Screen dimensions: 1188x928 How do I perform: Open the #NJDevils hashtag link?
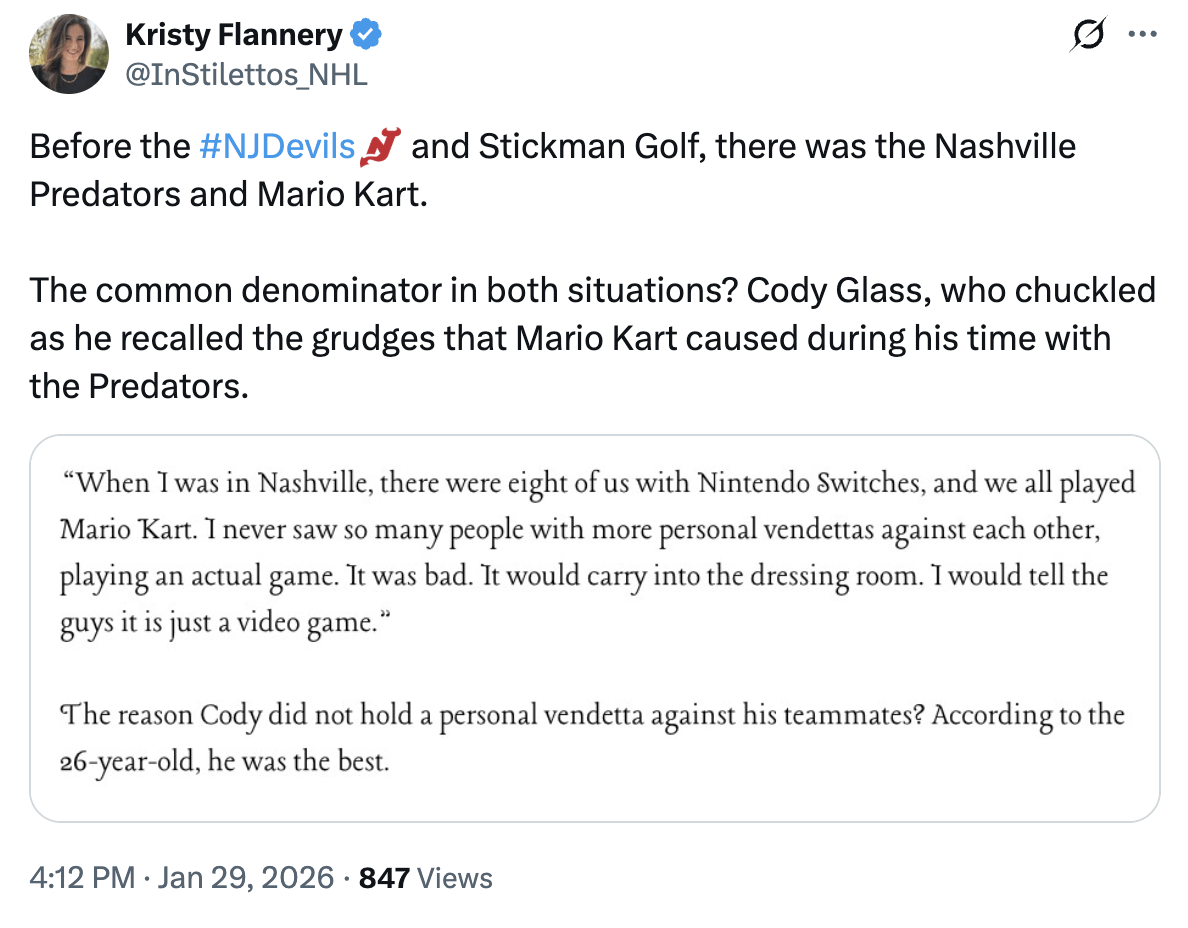277,147
